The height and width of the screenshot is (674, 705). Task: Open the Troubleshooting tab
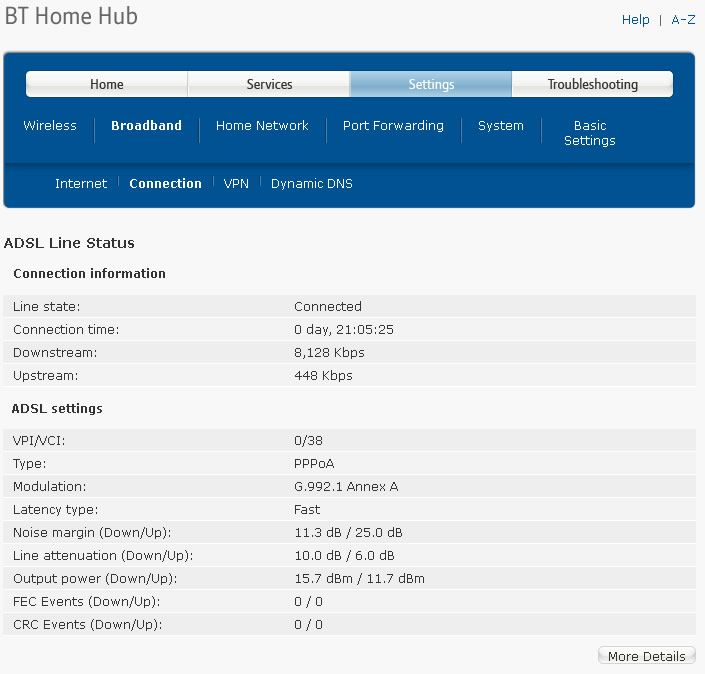click(593, 84)
